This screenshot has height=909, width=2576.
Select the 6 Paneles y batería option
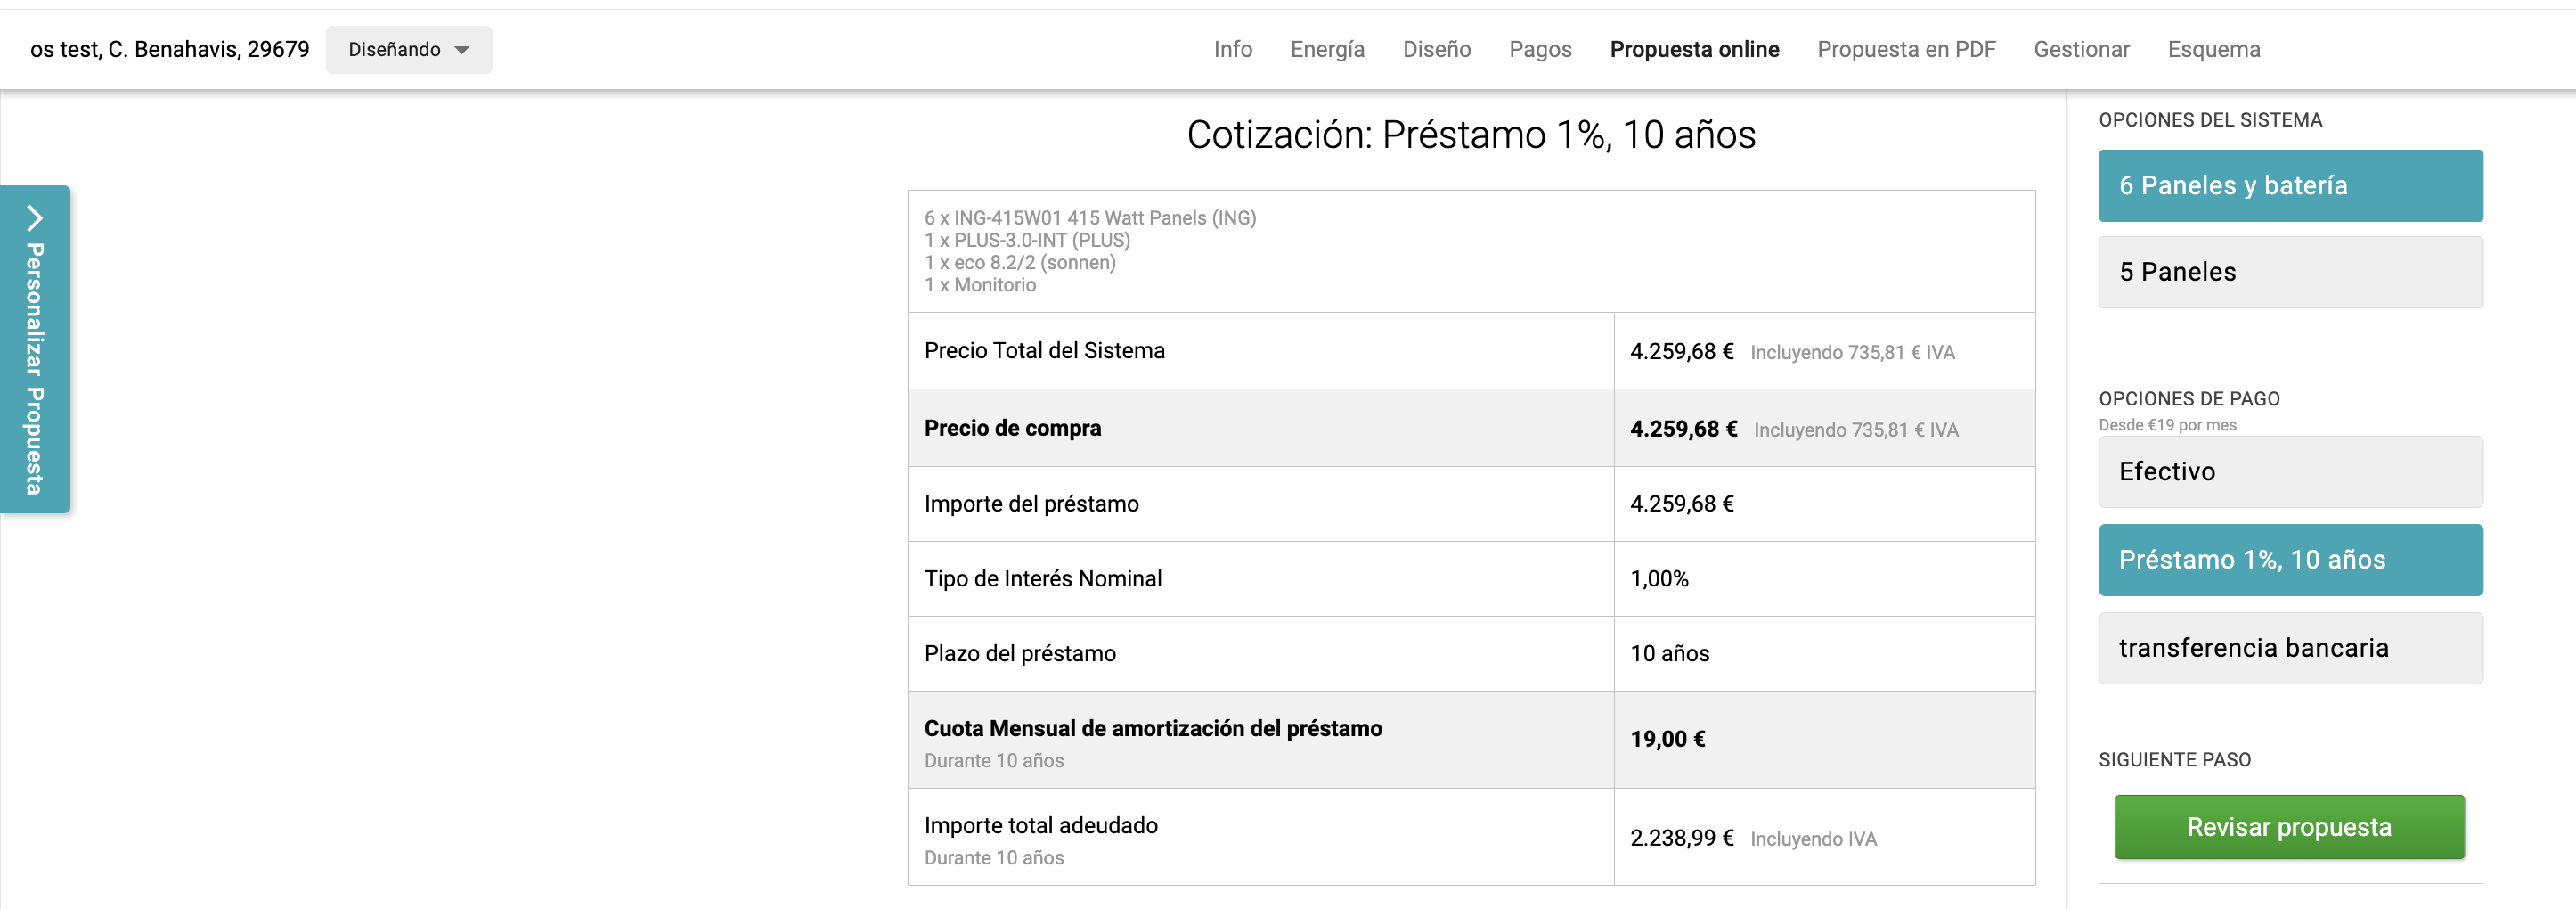[x=2290, y=186]
